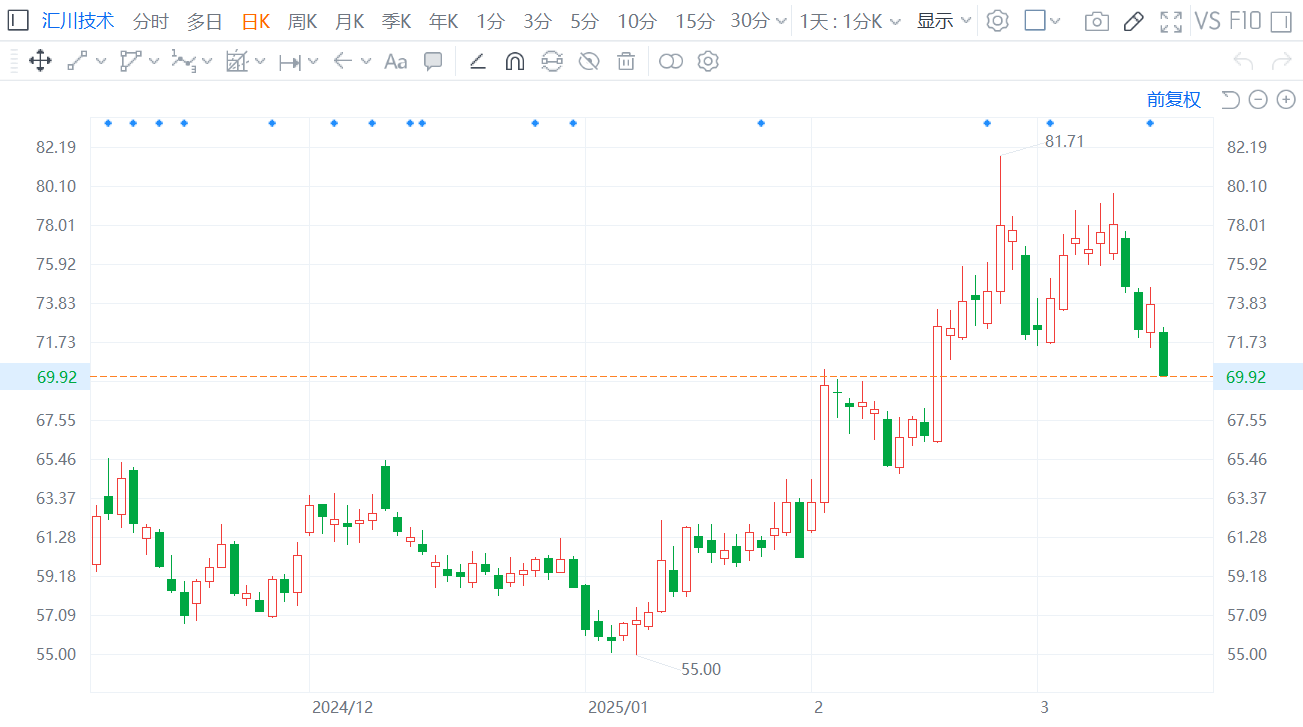Select the move crosshair tool
The width and height of the screenshot is (1303, 727).
(40, 61)
